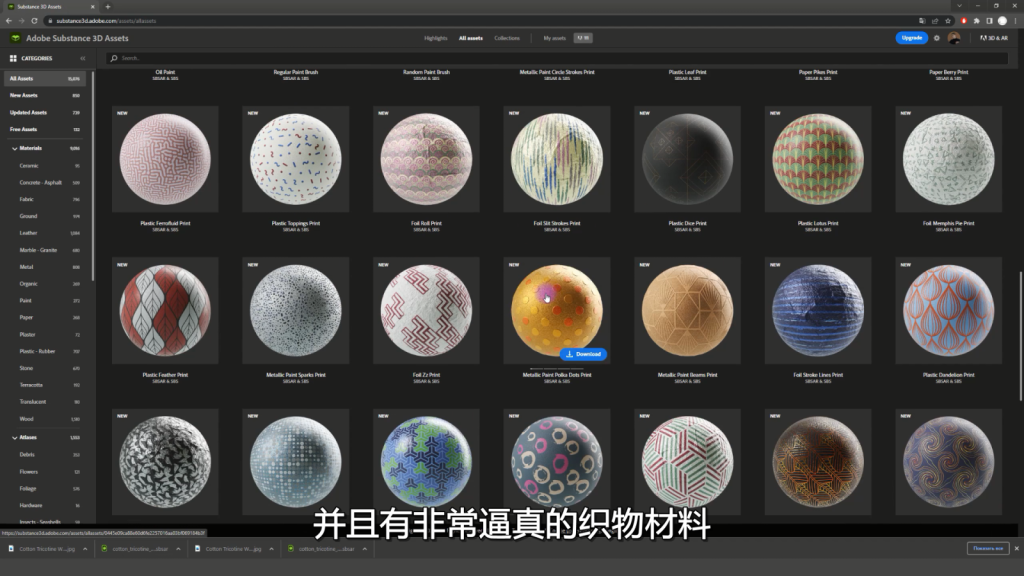The height and width of the screenshot is (576, 1024).
Task: Close the downloads bar
Action: [x=1016, y=549]
